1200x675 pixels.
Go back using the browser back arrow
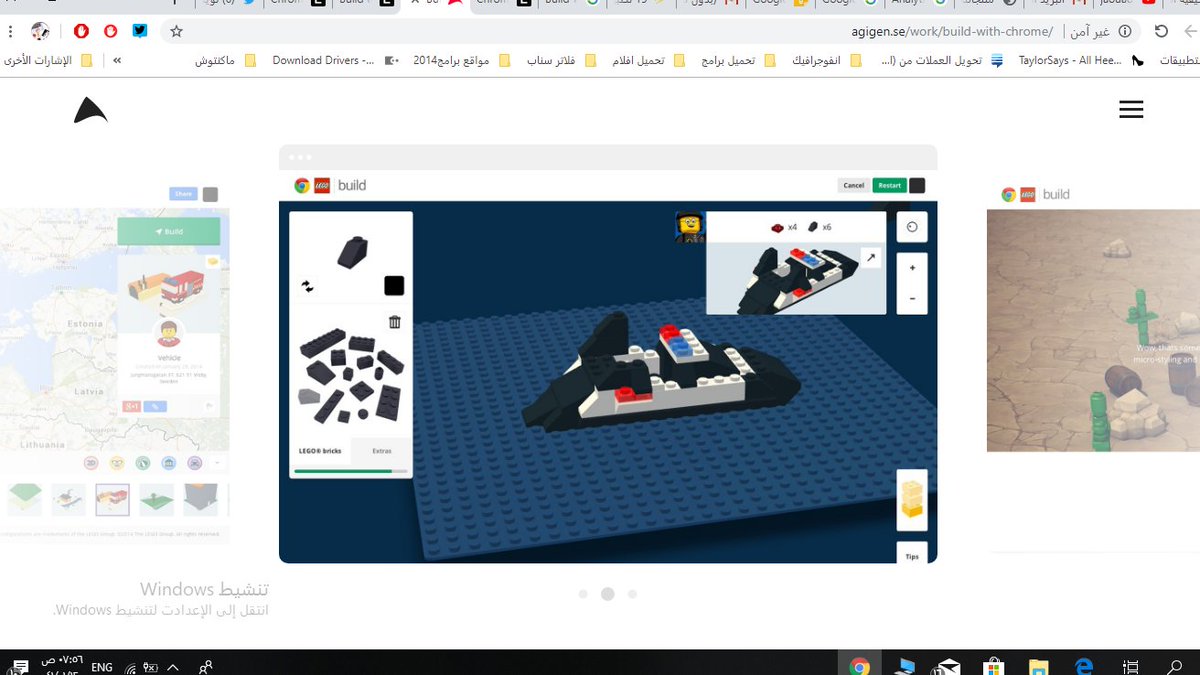(1190, 31)
